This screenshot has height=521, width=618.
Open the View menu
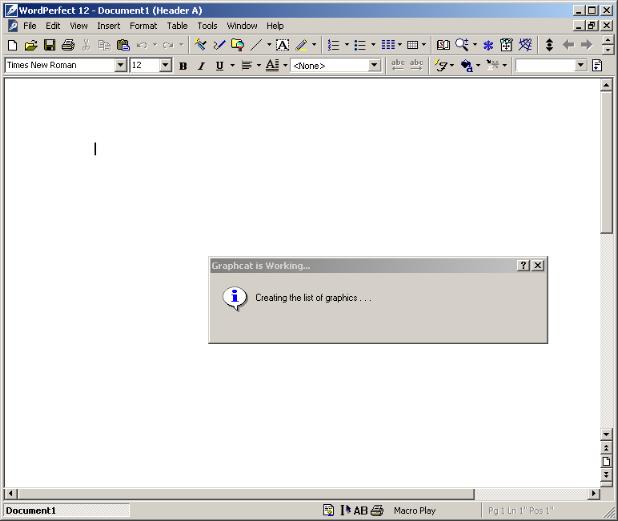pos(78,26)
